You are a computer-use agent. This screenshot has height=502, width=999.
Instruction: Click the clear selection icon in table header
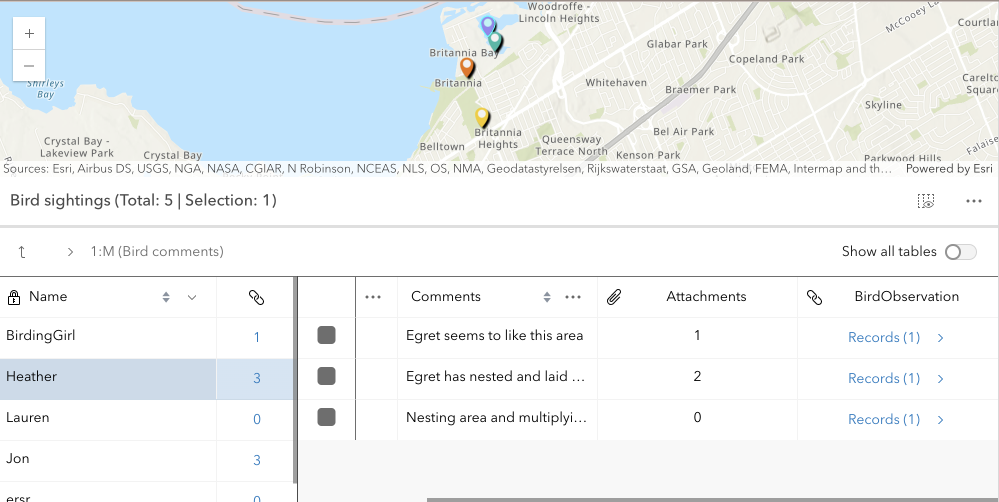click(926, 201)
